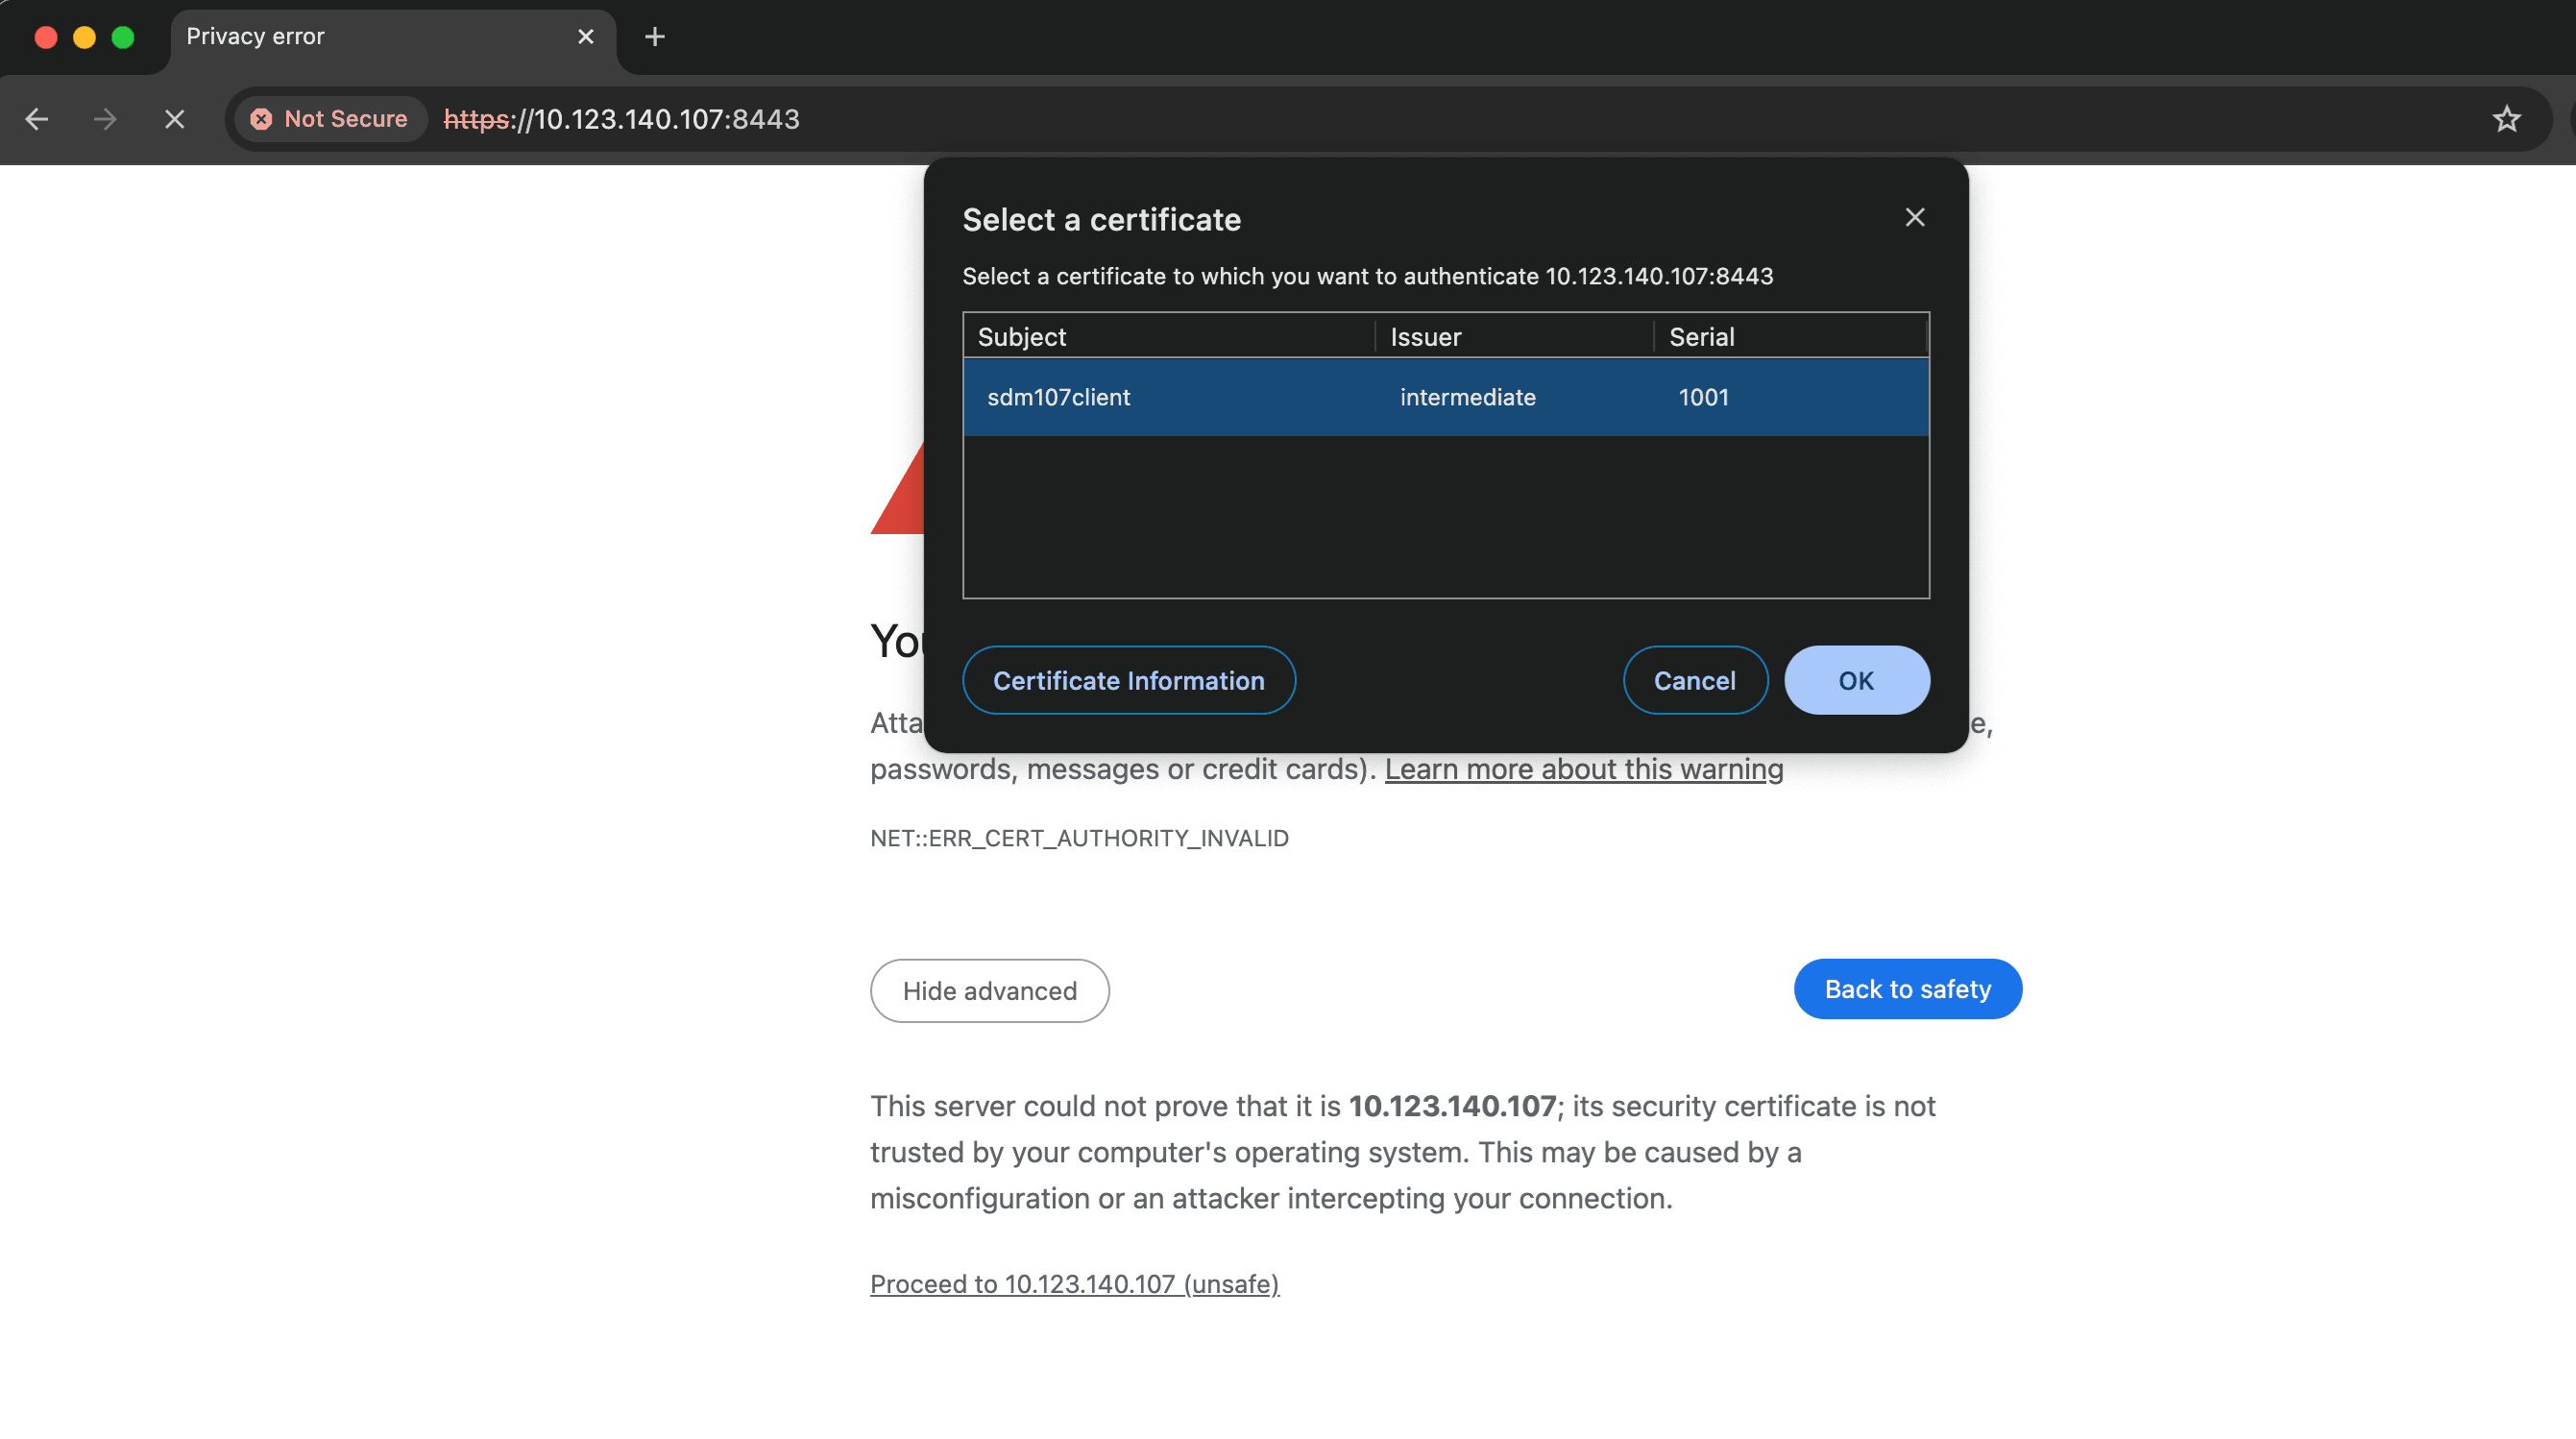The height and width of the screenshot is (1439, 2576).
Task: Switch to the Privacy error tab
Action: click(x=300, y=36)
